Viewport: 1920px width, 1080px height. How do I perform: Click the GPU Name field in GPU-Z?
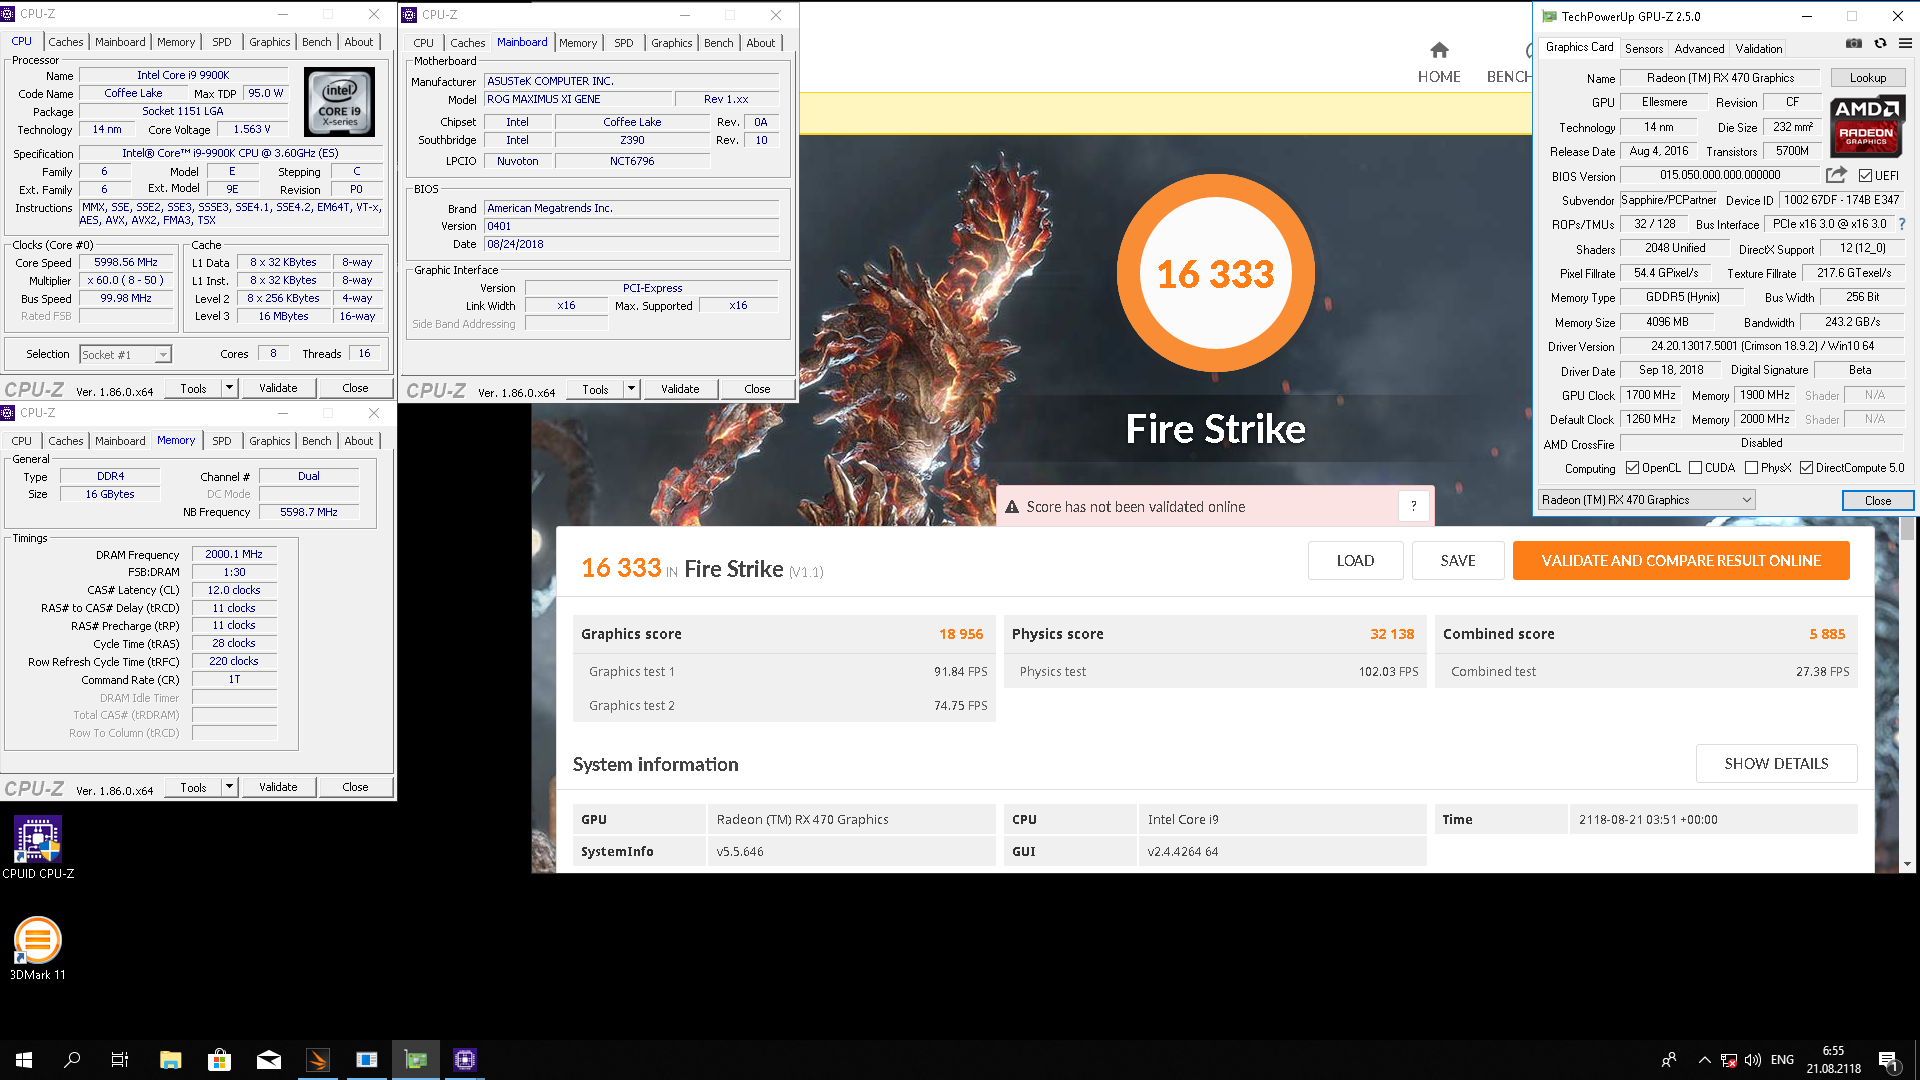coord(1720,78)
